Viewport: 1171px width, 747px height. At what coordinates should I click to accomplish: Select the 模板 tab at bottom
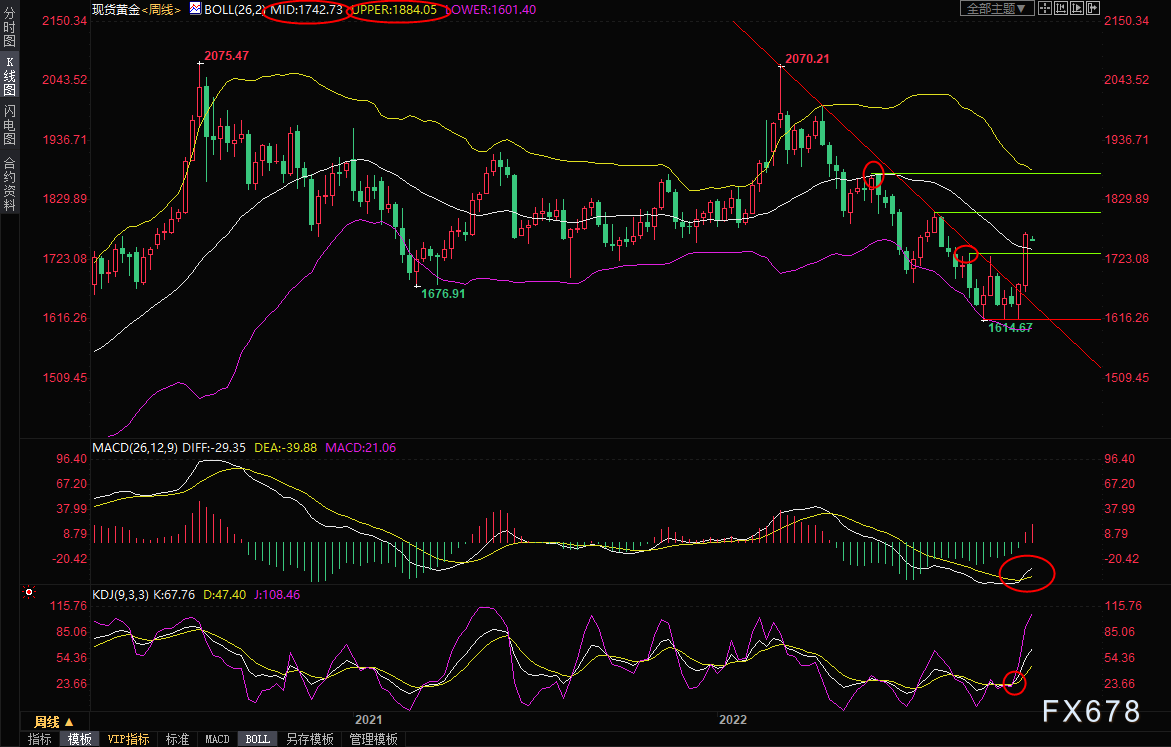pos(80,739)
